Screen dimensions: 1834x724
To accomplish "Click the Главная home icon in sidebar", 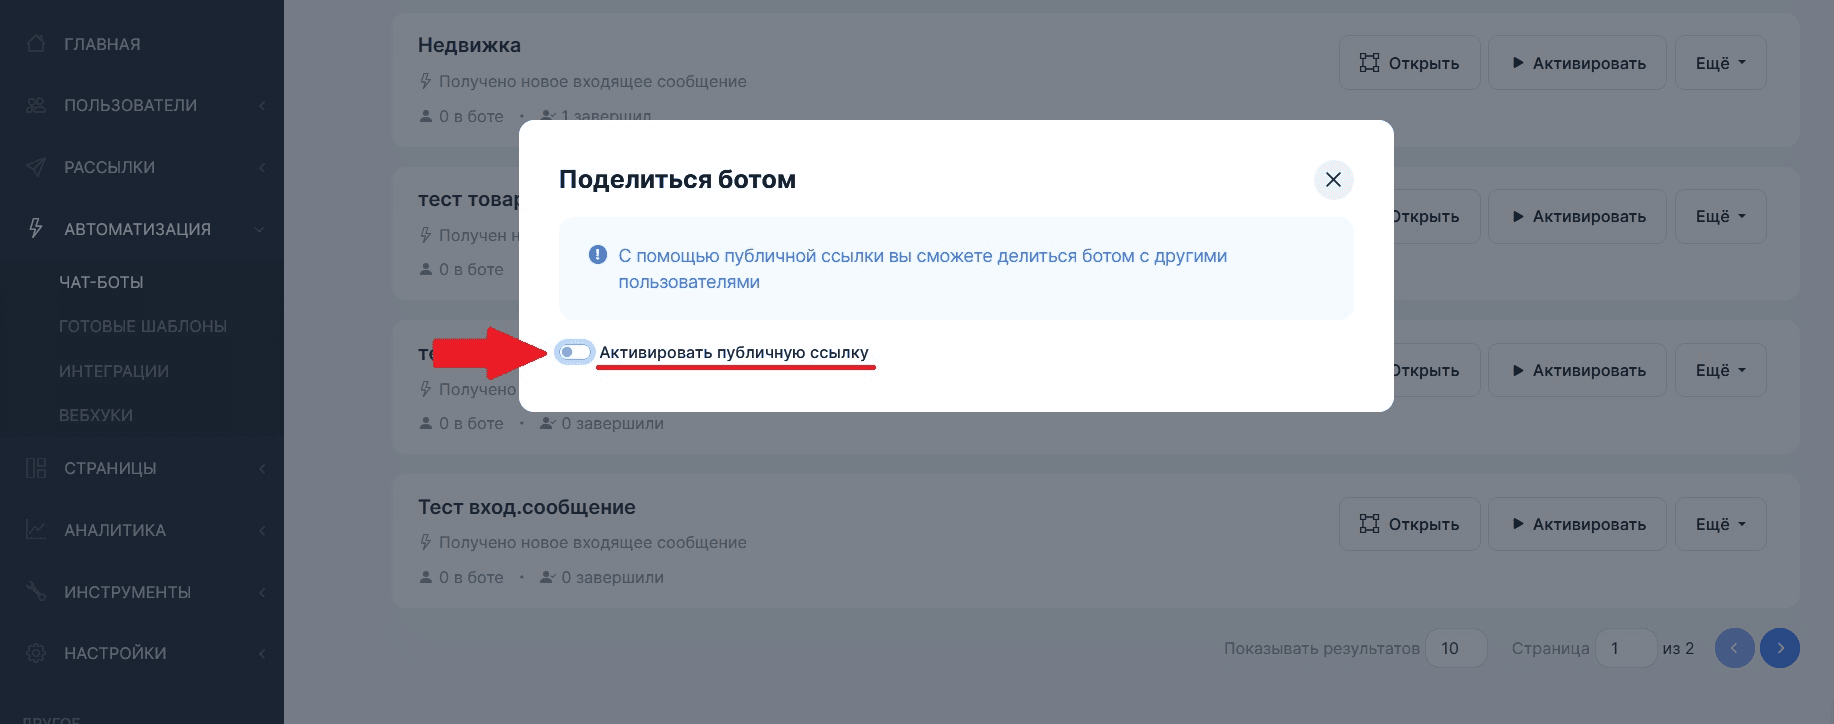I will tap(36, 44).
